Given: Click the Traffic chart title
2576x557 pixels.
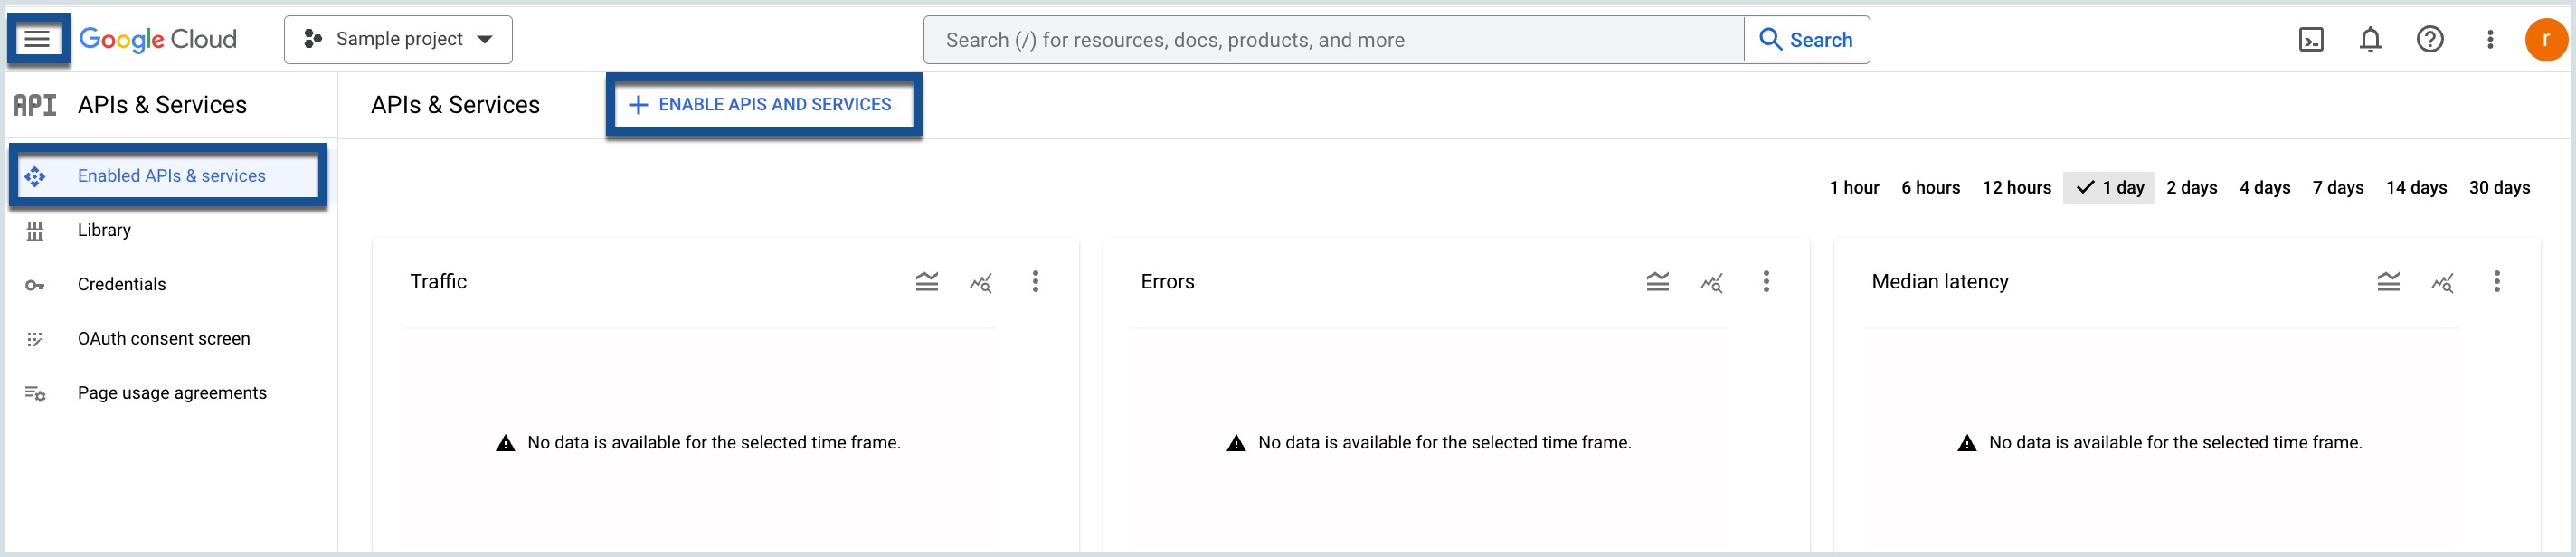Looking at the screenshot, I should point(438,282).
